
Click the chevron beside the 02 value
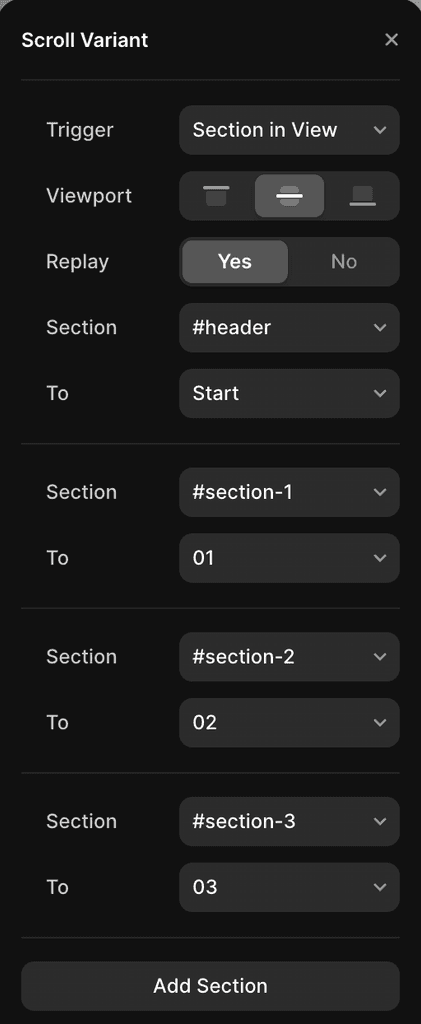point(380,723)
